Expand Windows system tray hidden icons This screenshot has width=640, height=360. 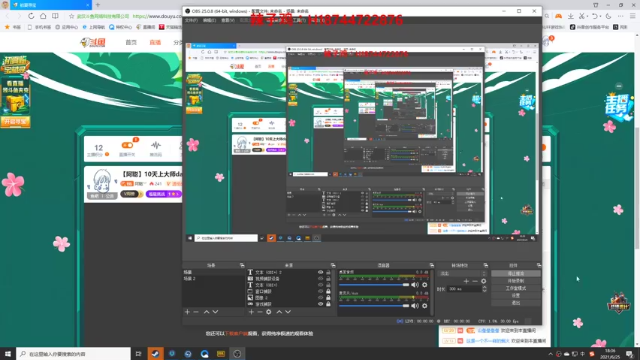tap(550, 354)
